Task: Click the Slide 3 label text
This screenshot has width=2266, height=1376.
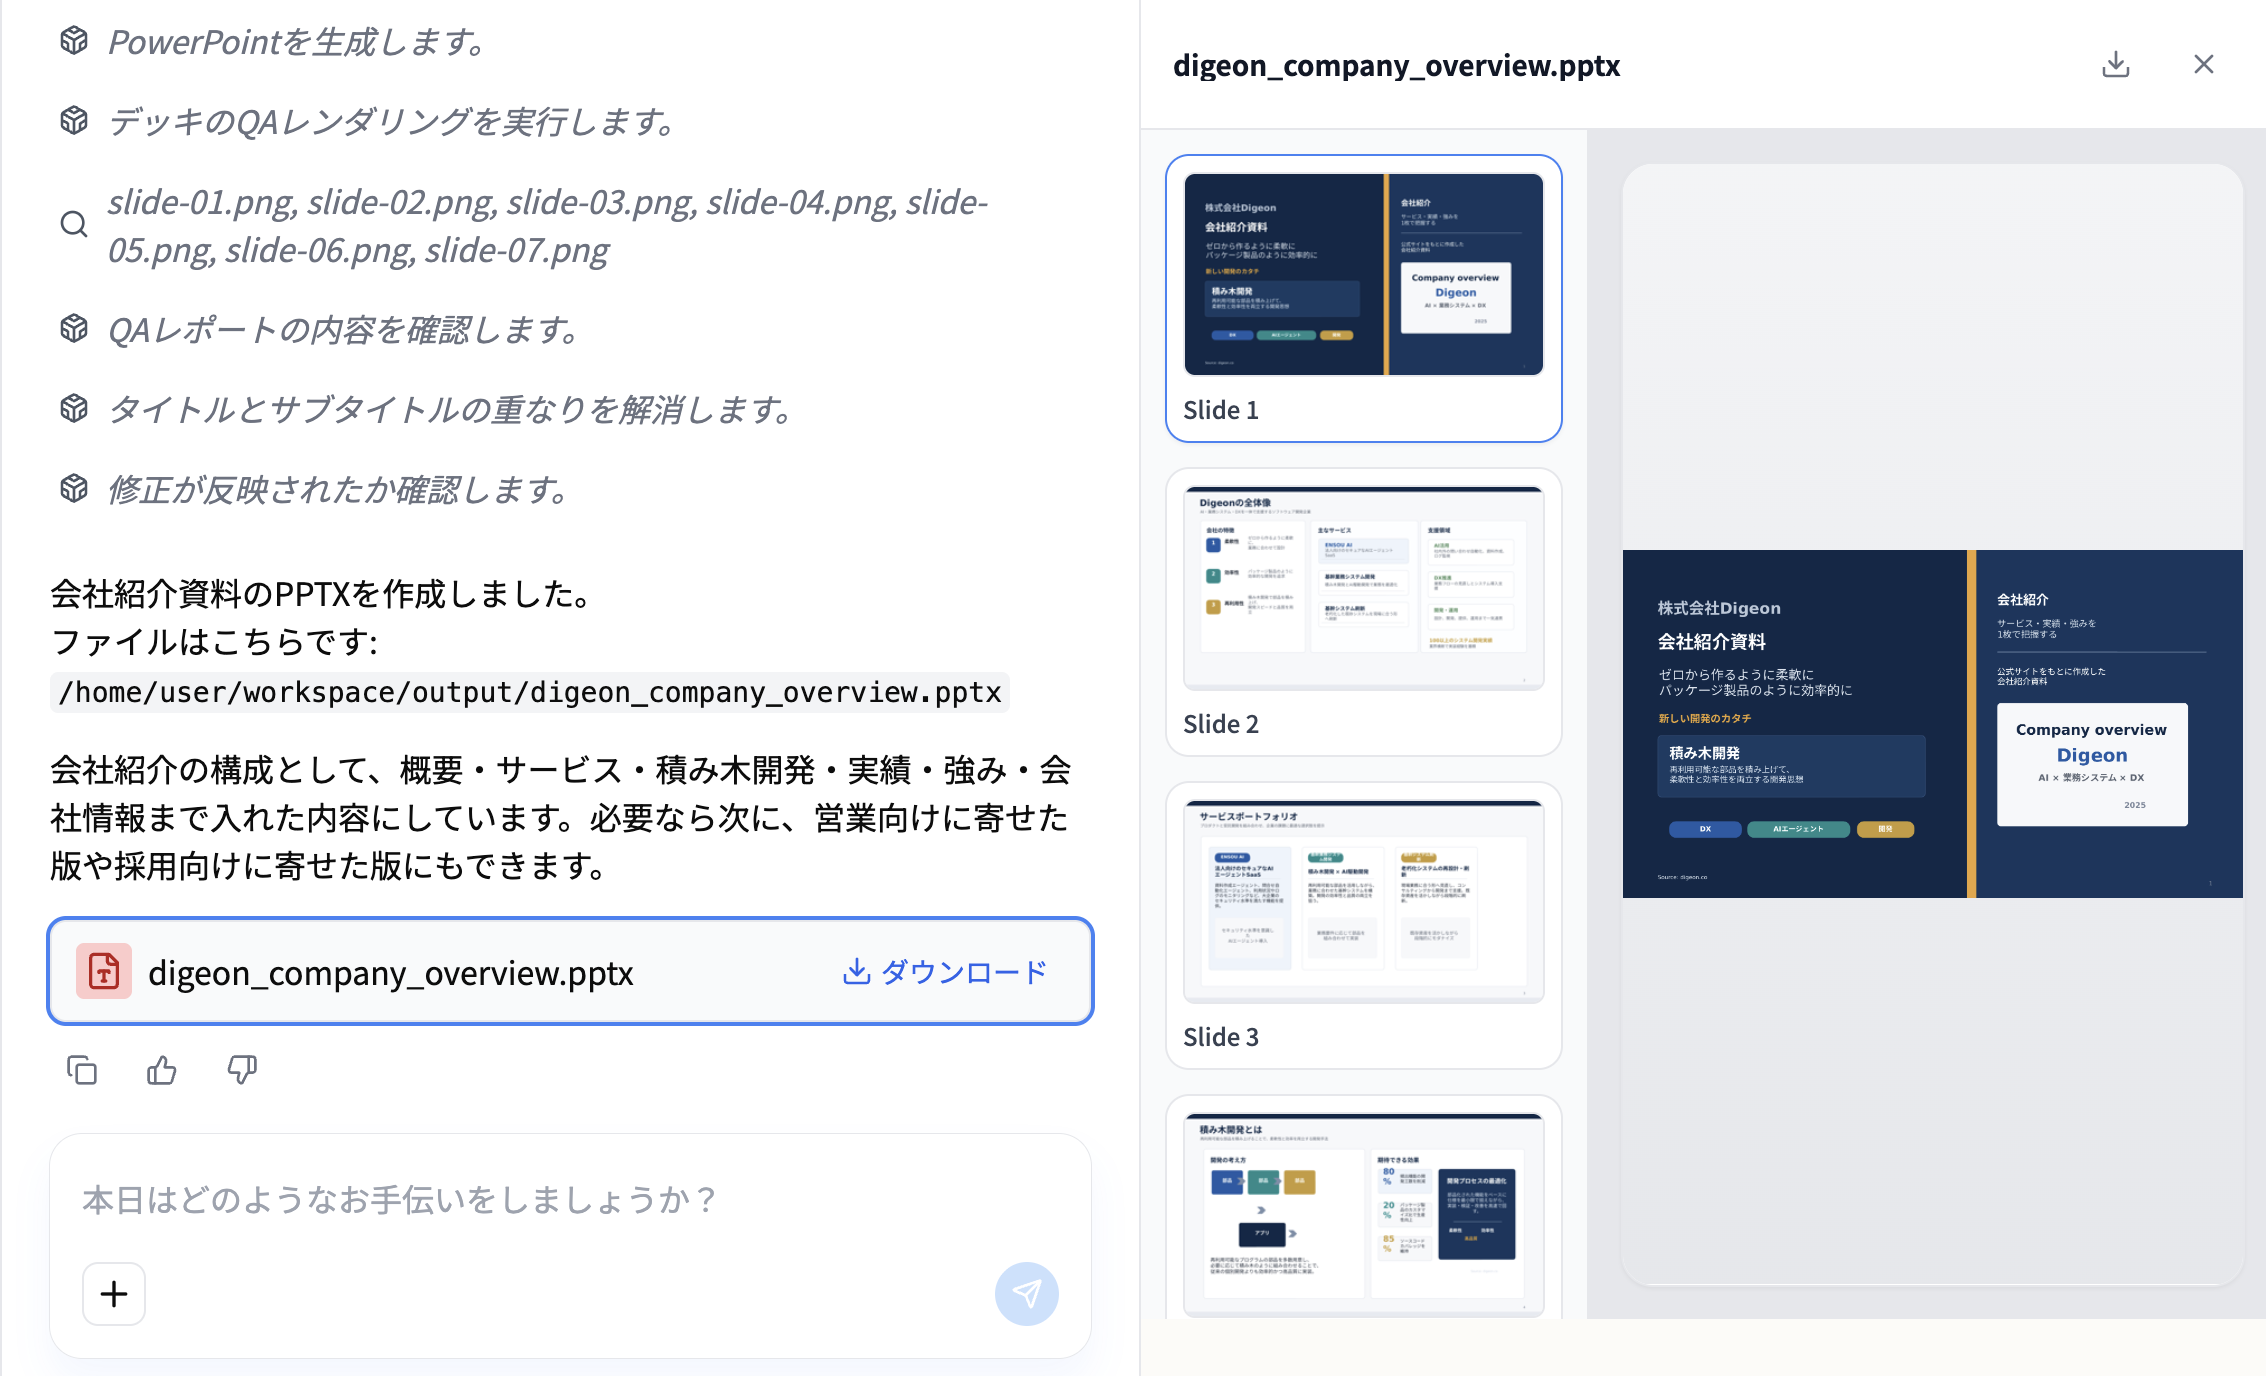Action: [1221, 1037]
